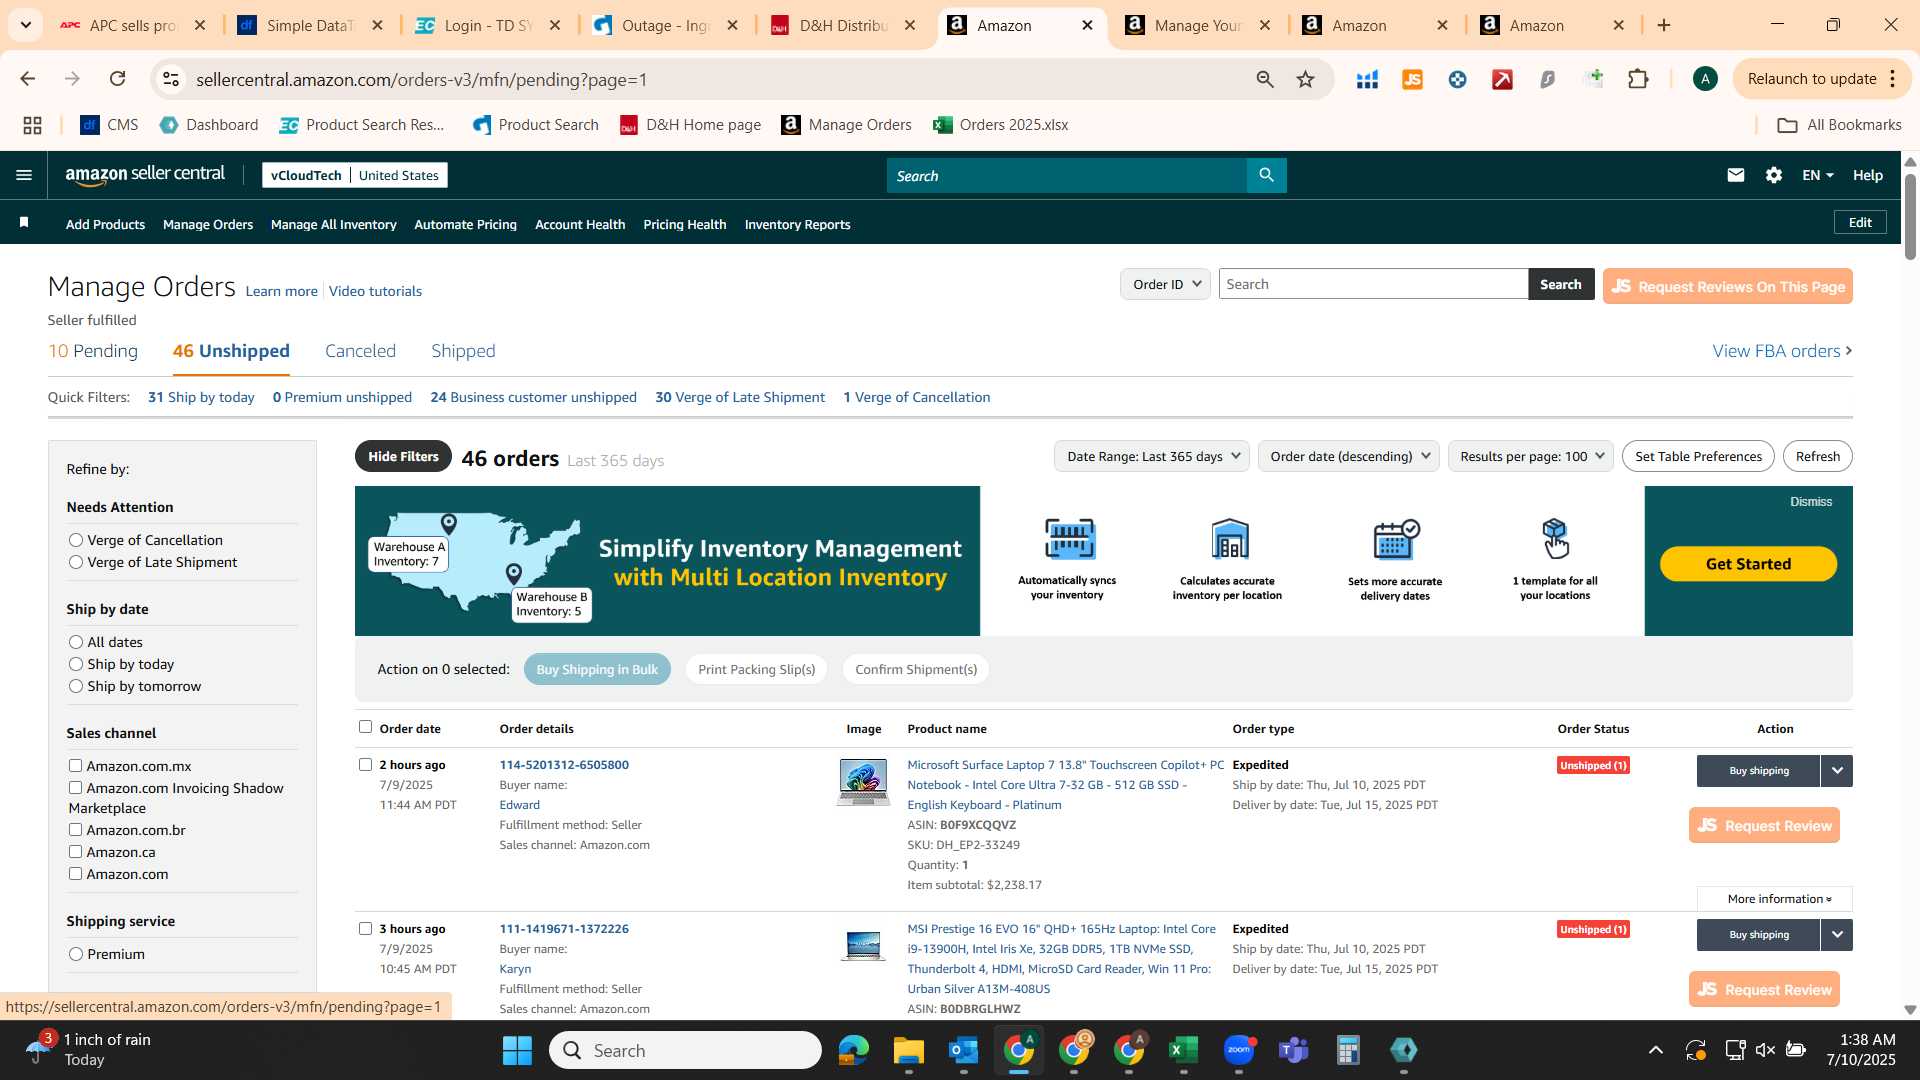1920x1080 pixels.
Task: Open Calculator from the taskbar
Action: [x=1348, y=1050]
